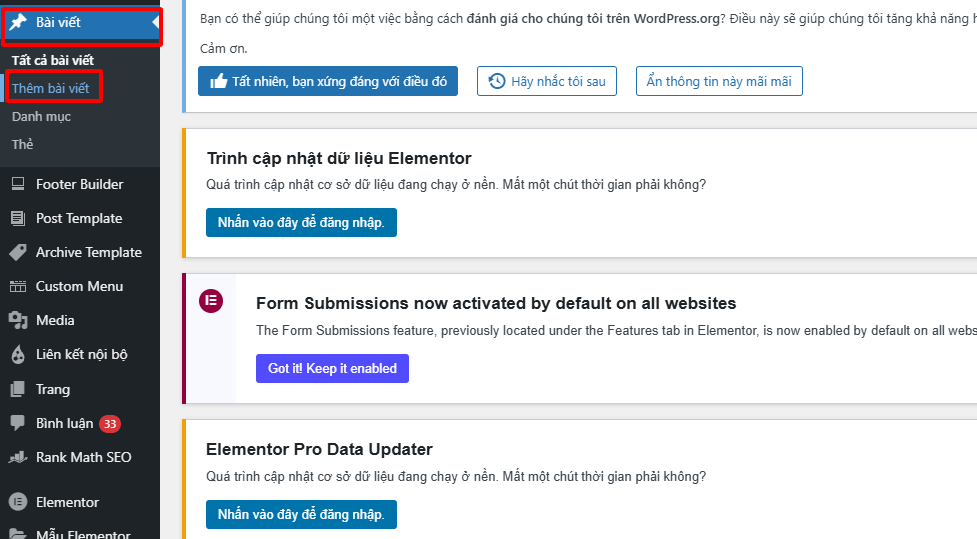Click the Liên kết nội bộ icon
This screenshot has width=977, height=539.
click(x=18, y=355)
